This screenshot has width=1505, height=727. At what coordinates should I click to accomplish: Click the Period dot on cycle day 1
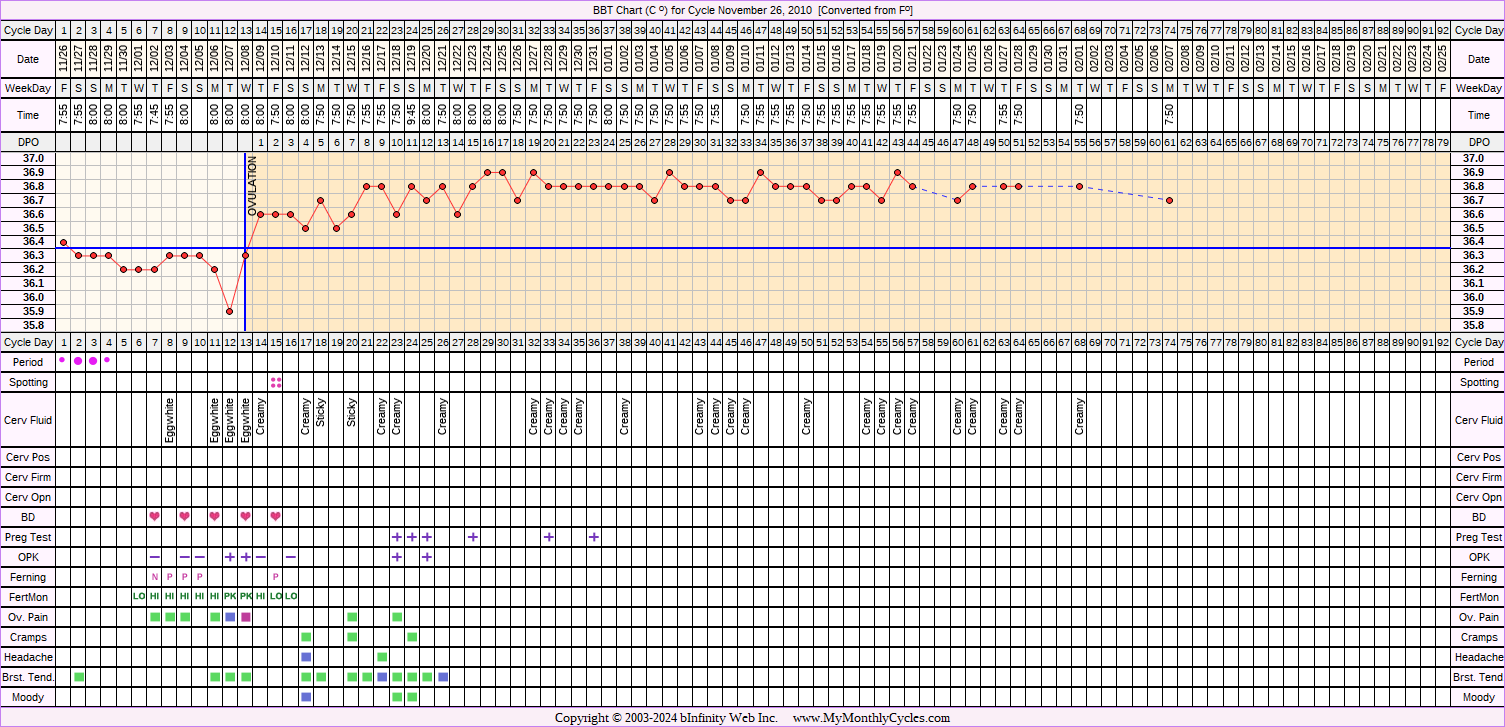pos(63,361)
